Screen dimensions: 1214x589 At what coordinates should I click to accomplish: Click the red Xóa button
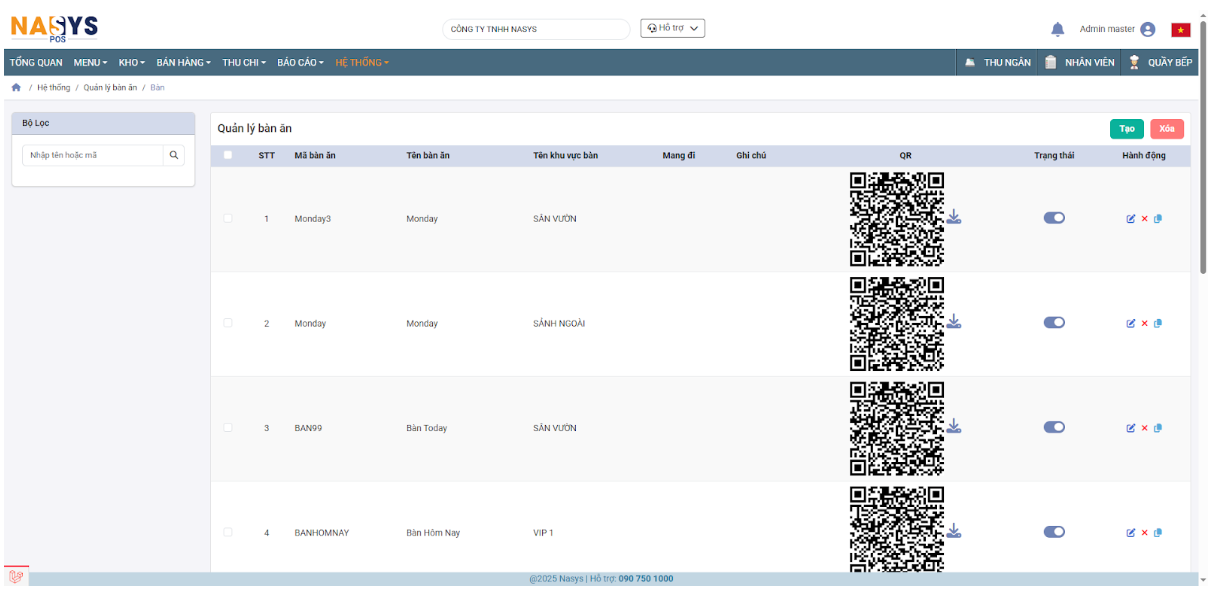click(1166, 129)
